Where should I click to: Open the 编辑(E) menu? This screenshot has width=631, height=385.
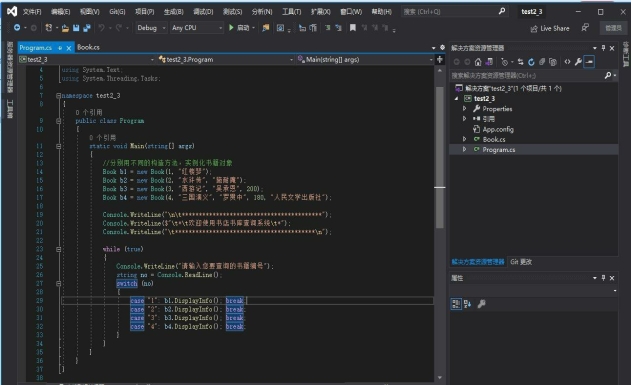pos(60,12)
